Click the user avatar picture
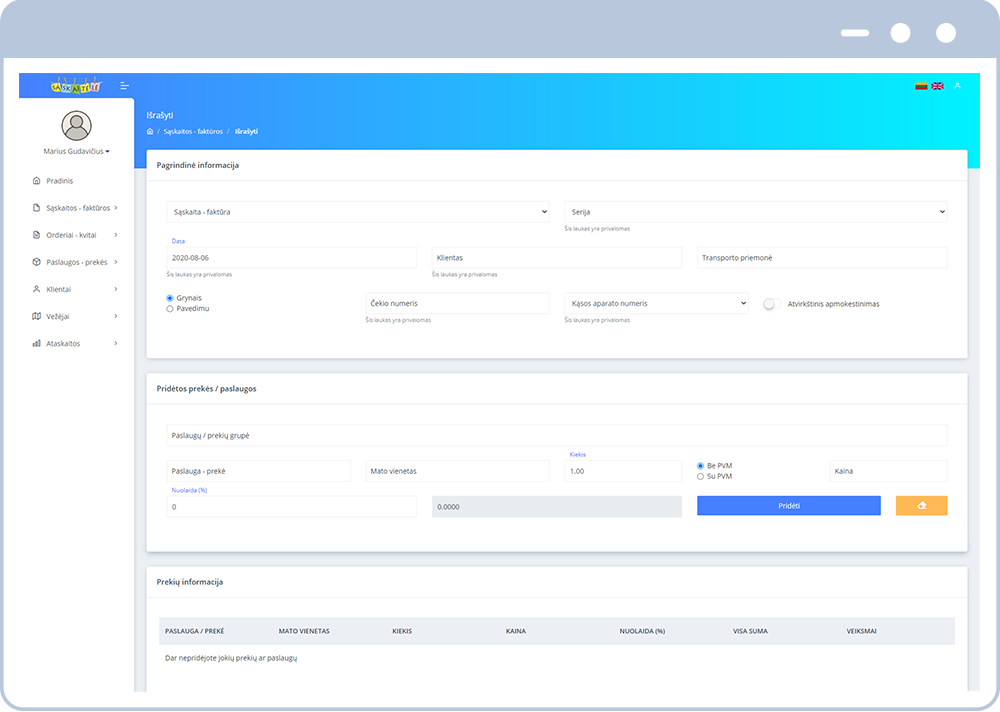The width and height of the screenshot is (1000, 712). tap(77, 125)
